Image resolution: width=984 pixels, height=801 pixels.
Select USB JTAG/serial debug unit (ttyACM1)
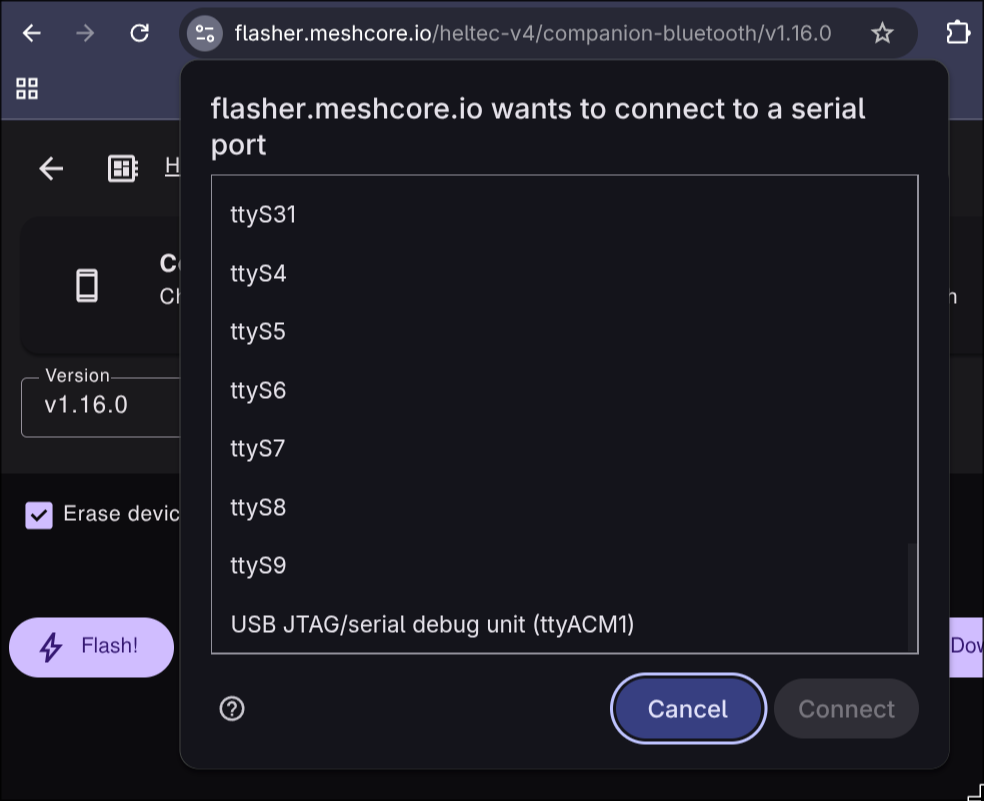(x=560, y=625)
